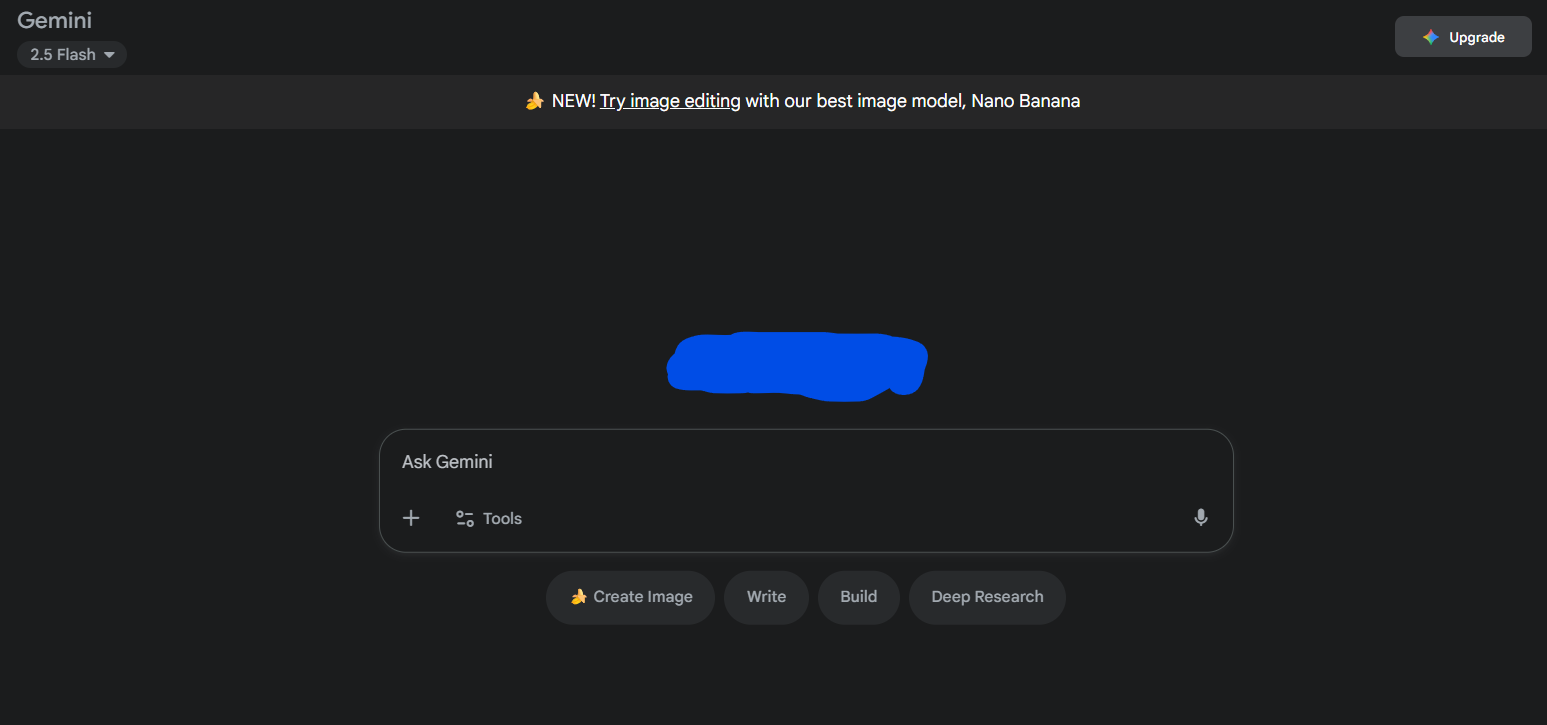Click the plus icon to add files
The image size is (1547, 725).
[x=411, y=518]
